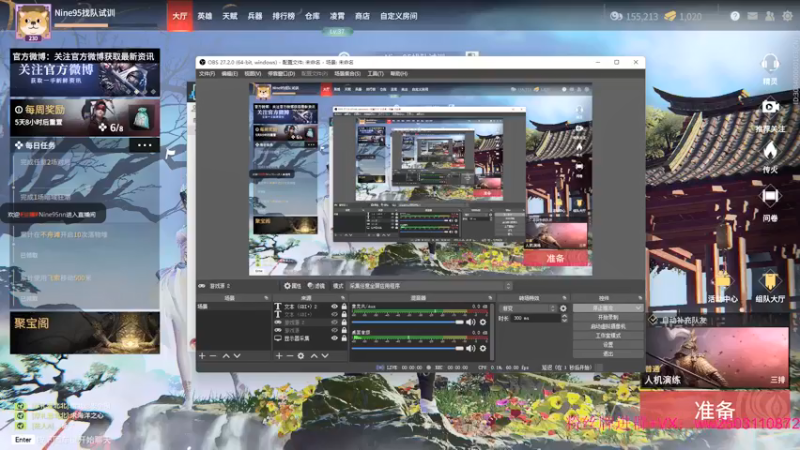Open the friends list icon
Image resolution: width=800 pixels, height=450 pixels.
tap(769, 16)
